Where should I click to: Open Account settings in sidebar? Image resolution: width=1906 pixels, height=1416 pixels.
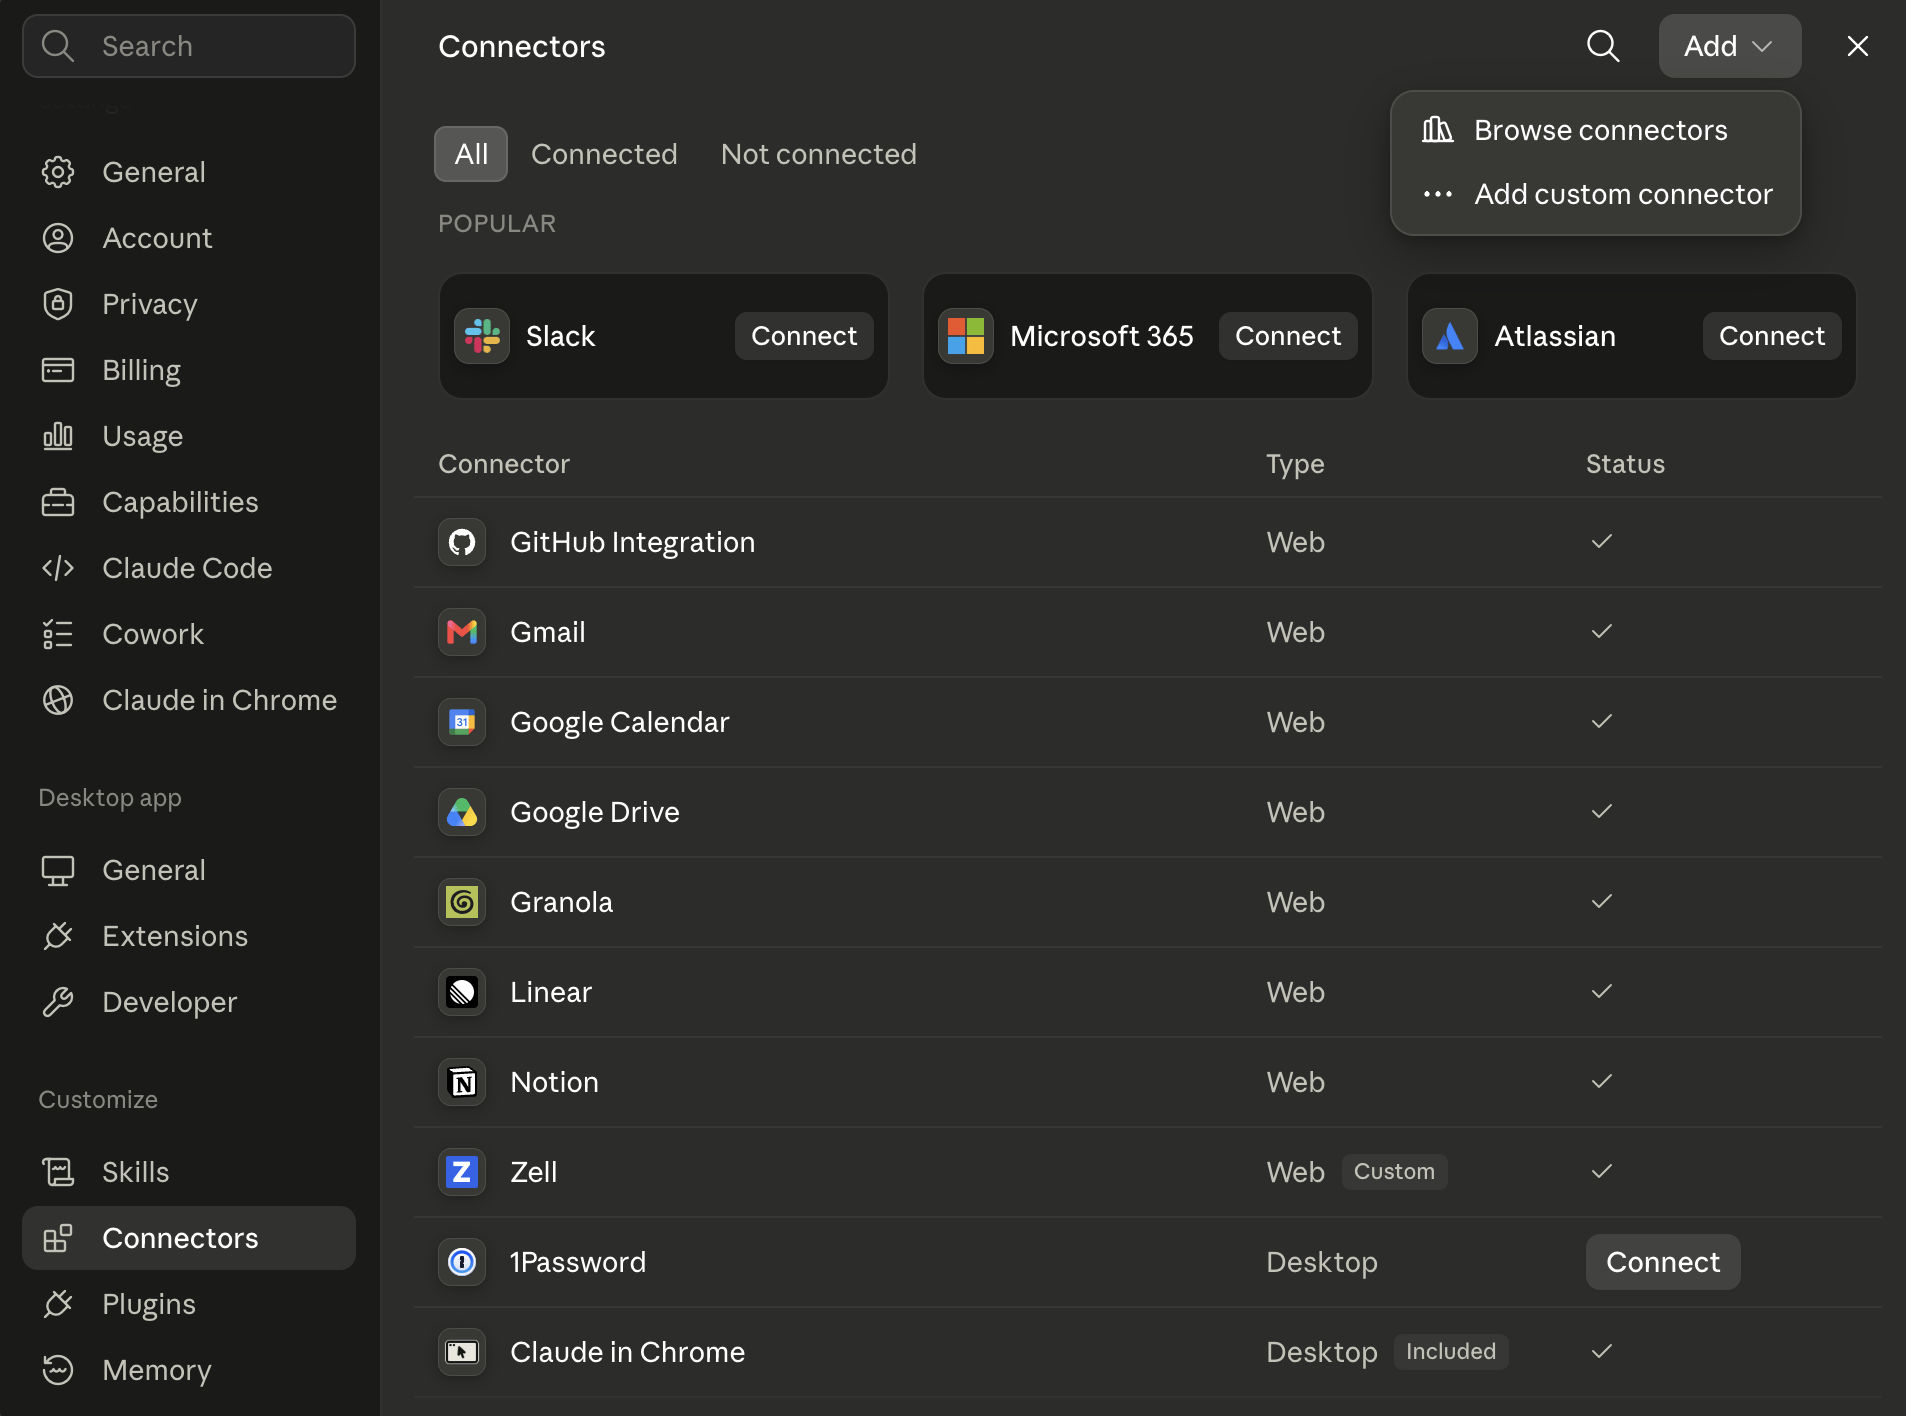(x=188, y=238)
